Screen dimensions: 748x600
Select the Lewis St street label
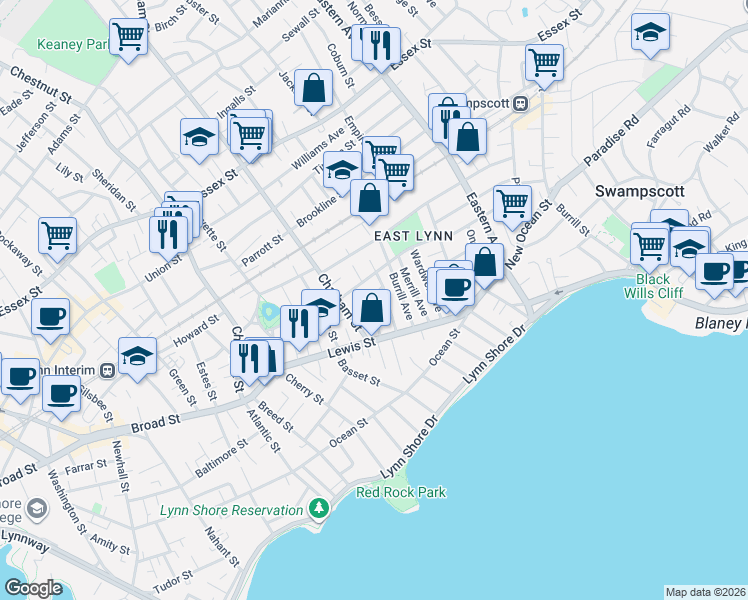[x=352, y=346]
